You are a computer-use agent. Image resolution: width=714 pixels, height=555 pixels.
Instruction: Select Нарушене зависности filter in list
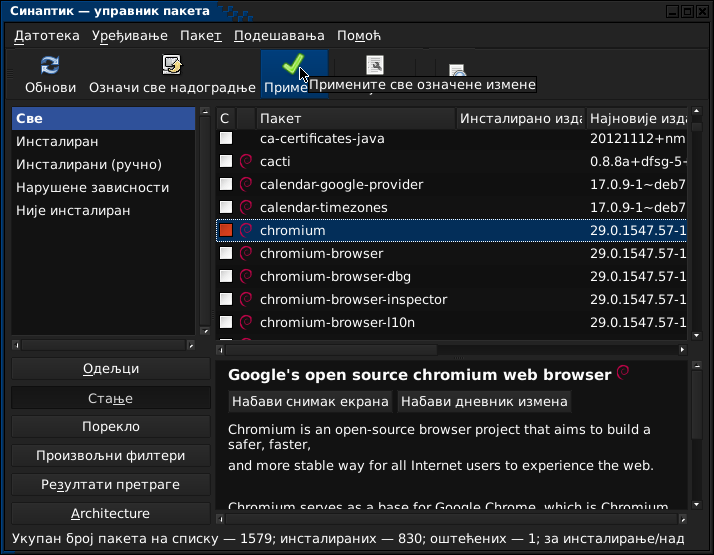click(x=93, y=188)
